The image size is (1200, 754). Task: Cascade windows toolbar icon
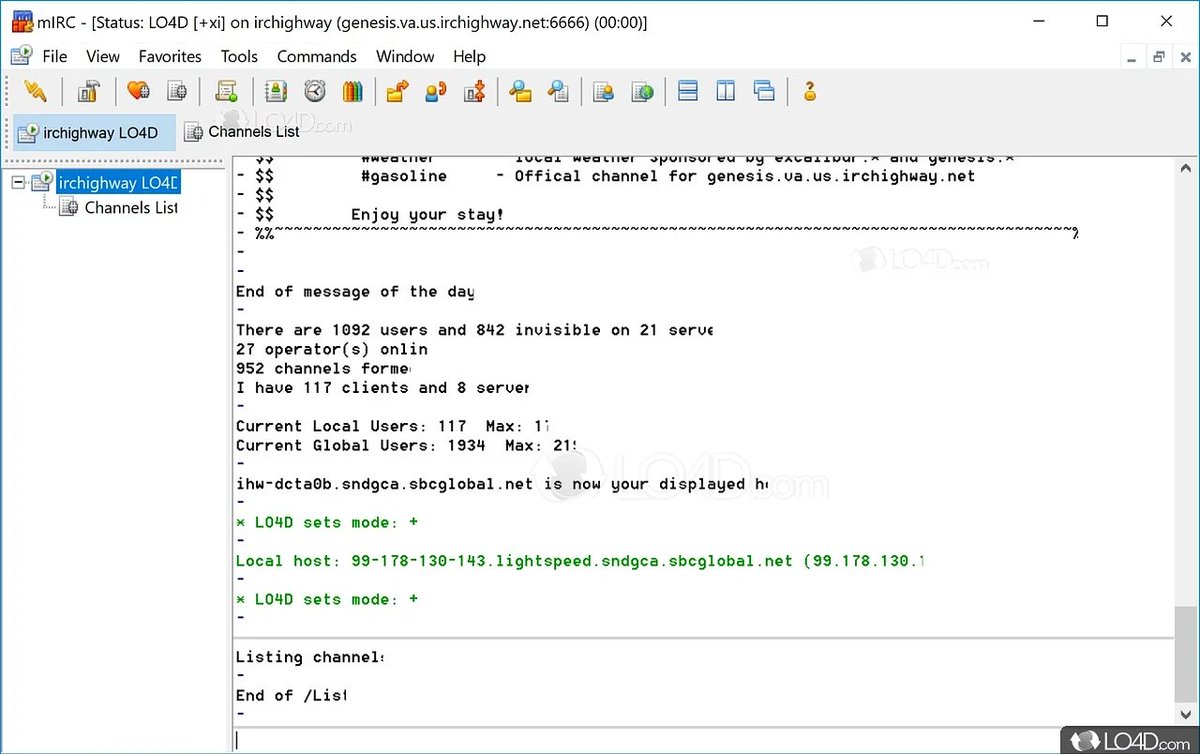point(765,91)
